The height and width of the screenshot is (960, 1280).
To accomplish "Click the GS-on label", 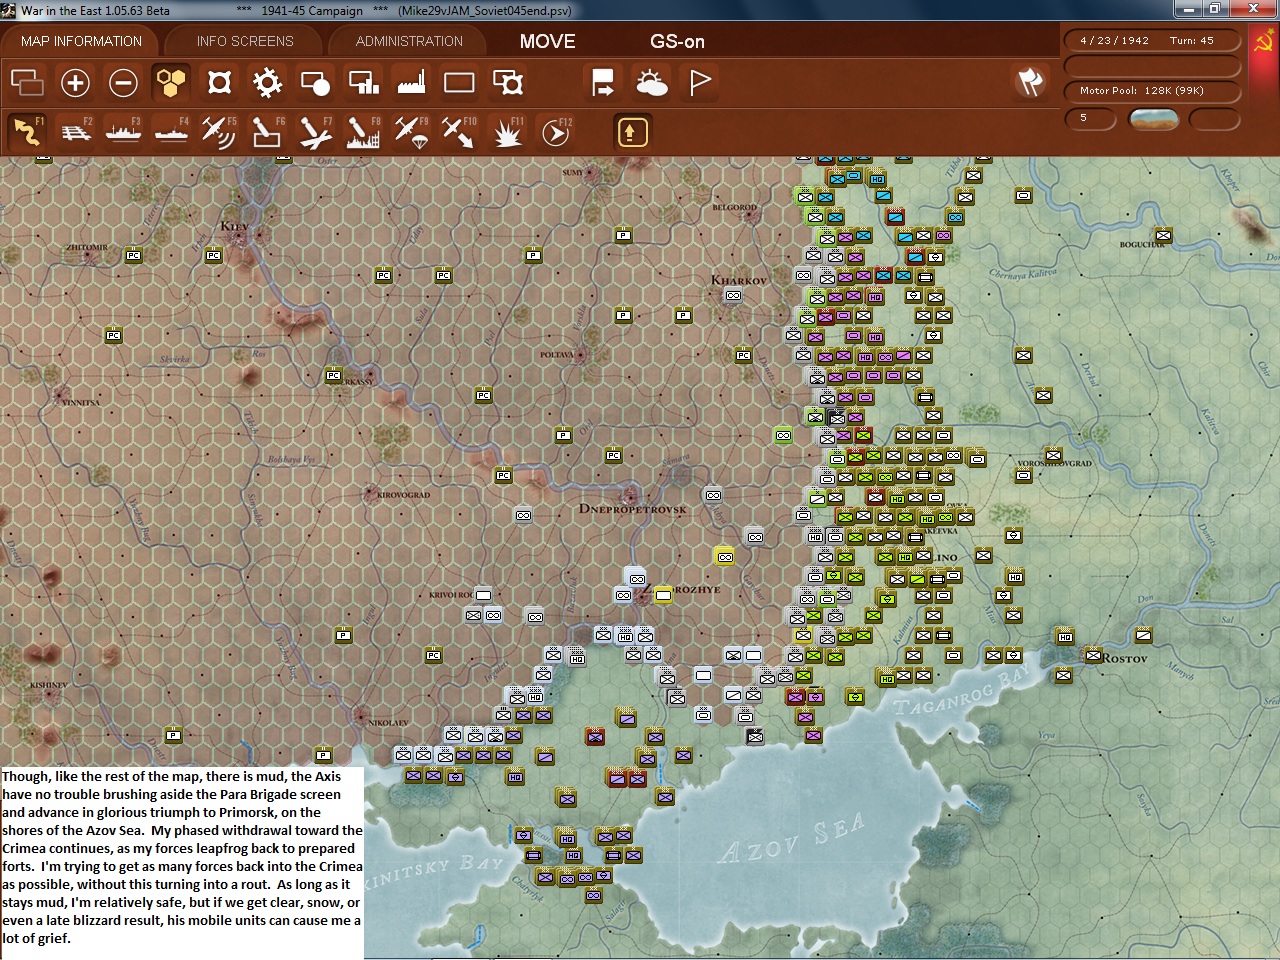I will coord(677,41).
